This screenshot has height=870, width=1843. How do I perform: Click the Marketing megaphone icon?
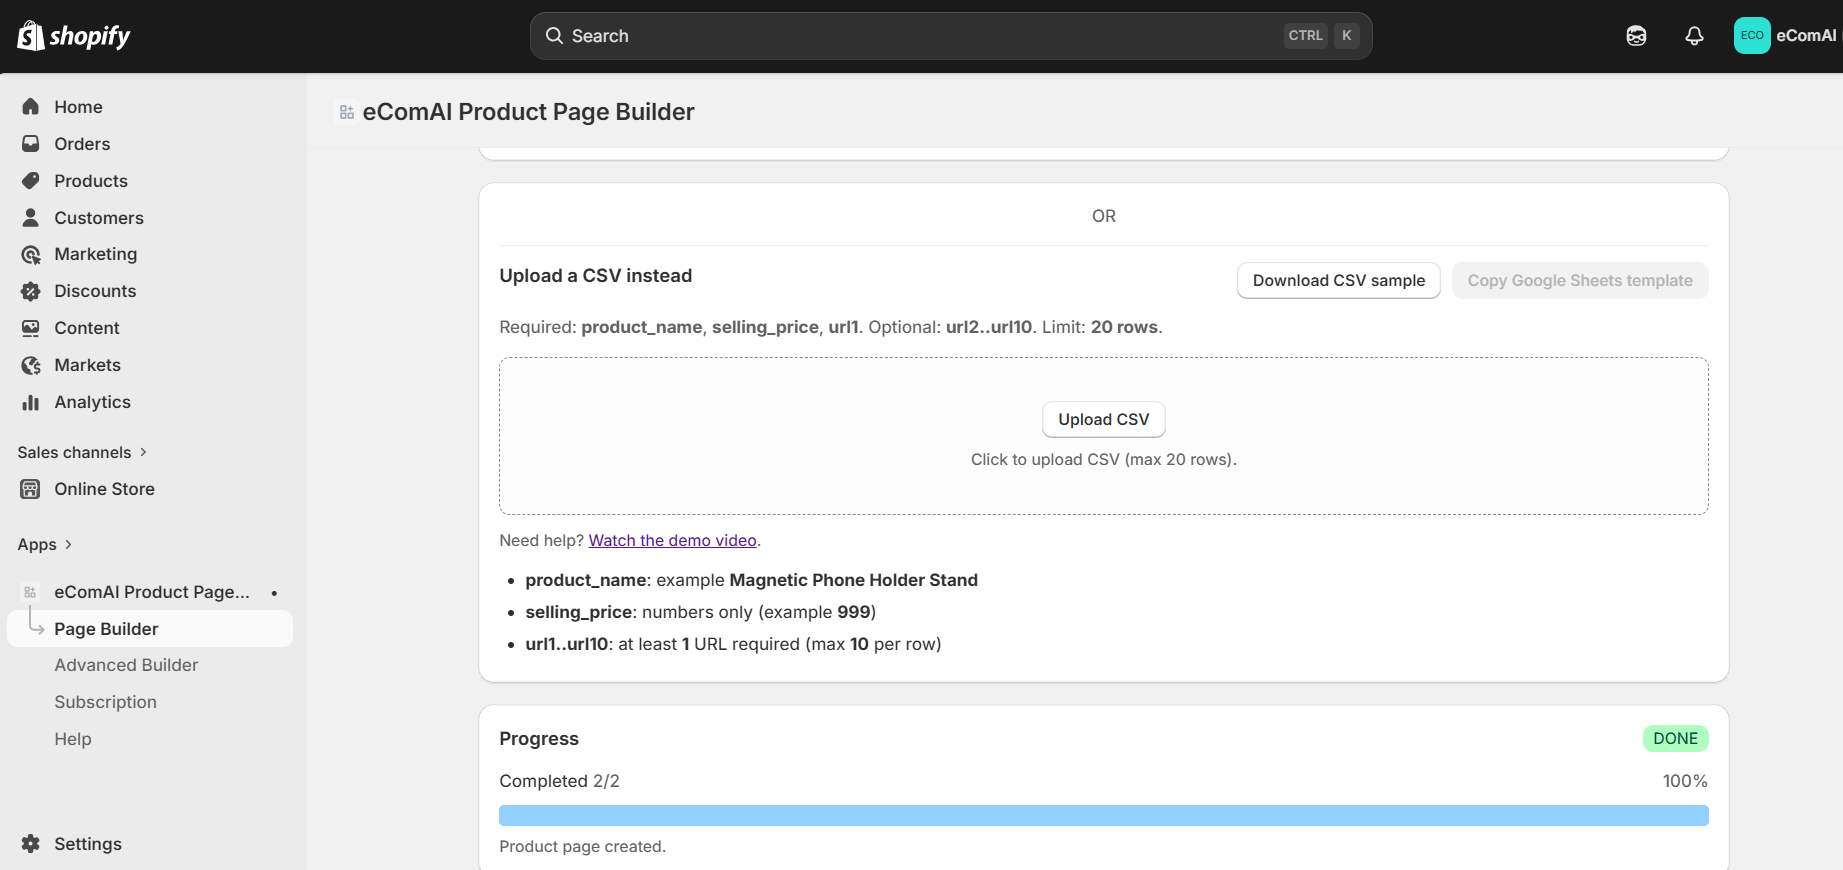31,254
